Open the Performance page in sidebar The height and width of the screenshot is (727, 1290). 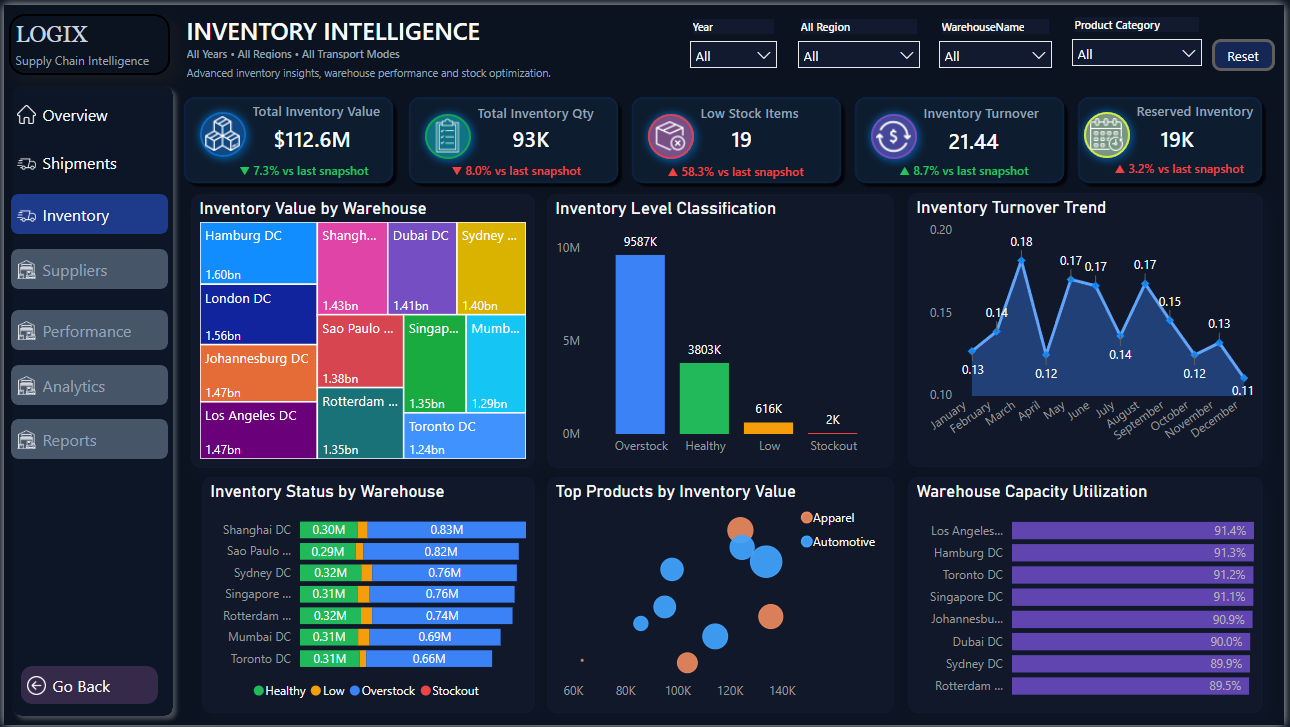[x=89, y=331]
